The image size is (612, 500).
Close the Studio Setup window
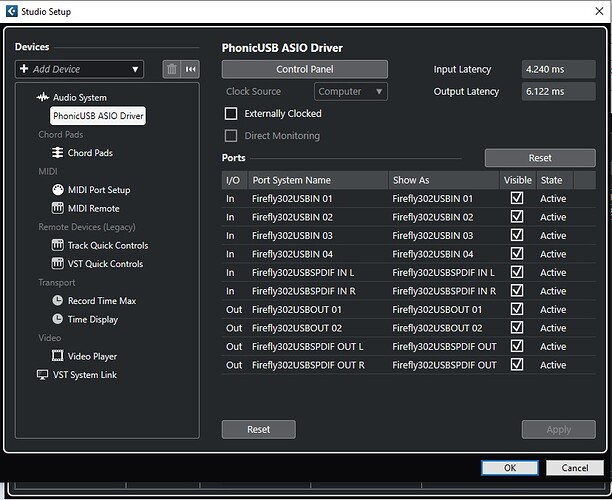599,11
